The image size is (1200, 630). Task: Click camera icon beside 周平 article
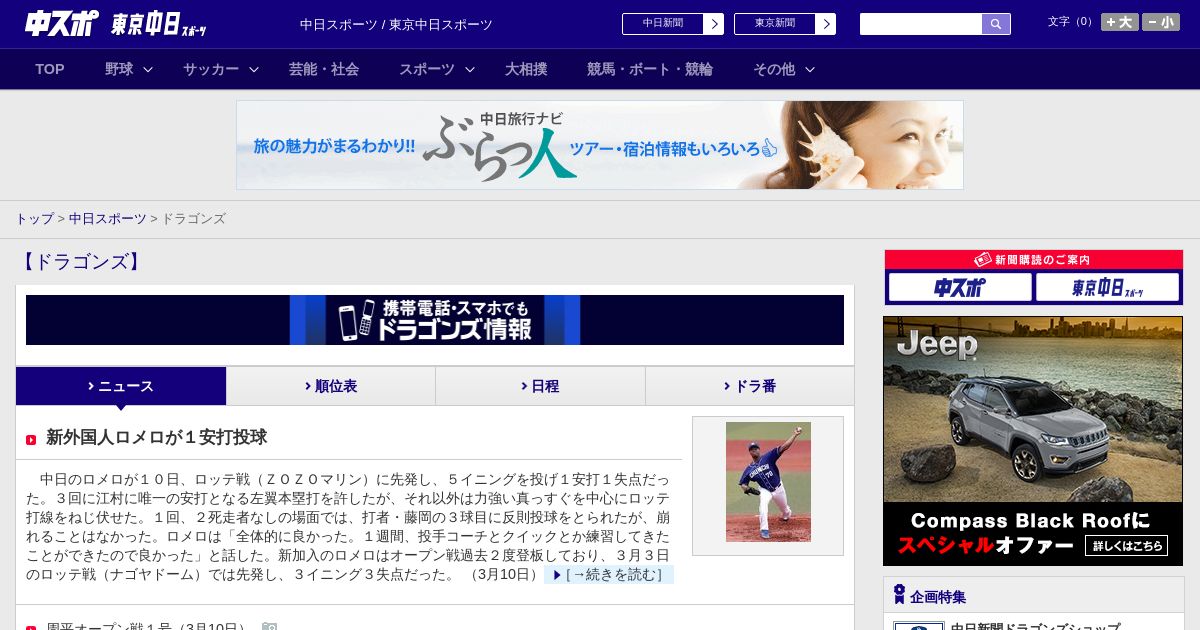pyautogui.click(x=269, y=627)
